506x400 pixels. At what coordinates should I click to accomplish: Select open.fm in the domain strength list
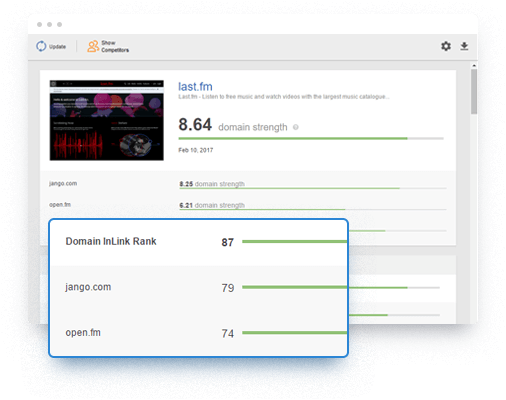click(60, 205)
